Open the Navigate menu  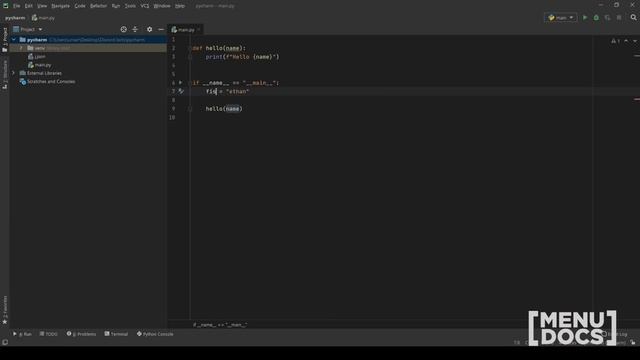(x=60, y=6)
